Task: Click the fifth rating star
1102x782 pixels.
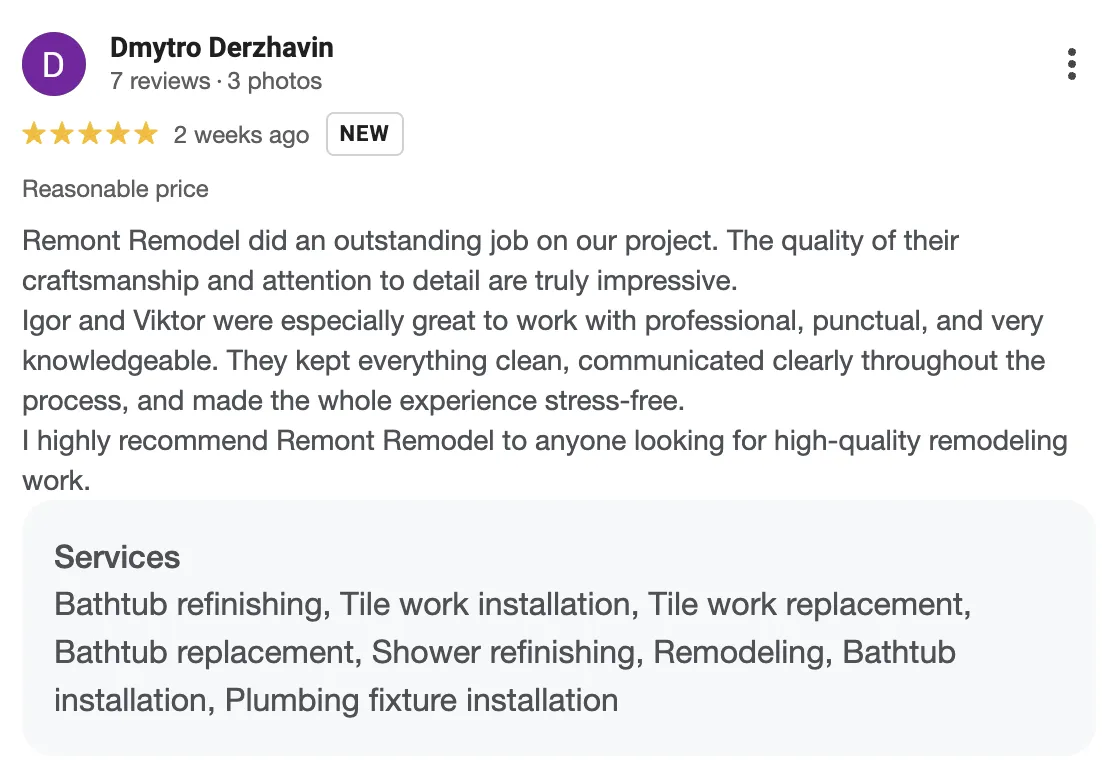Action: 146,134
